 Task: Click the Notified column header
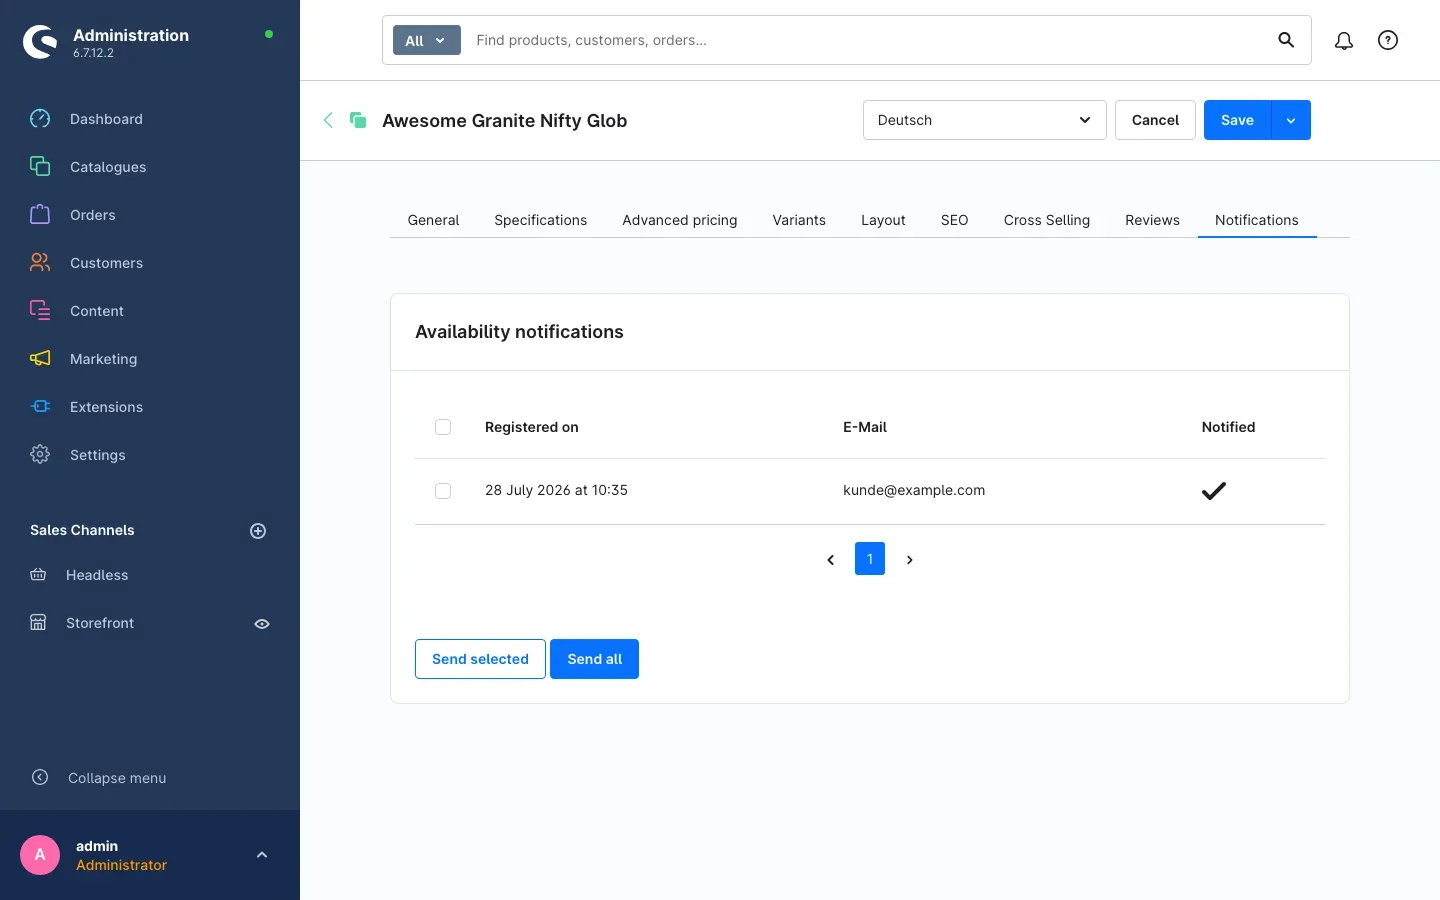pos(1228,427)
